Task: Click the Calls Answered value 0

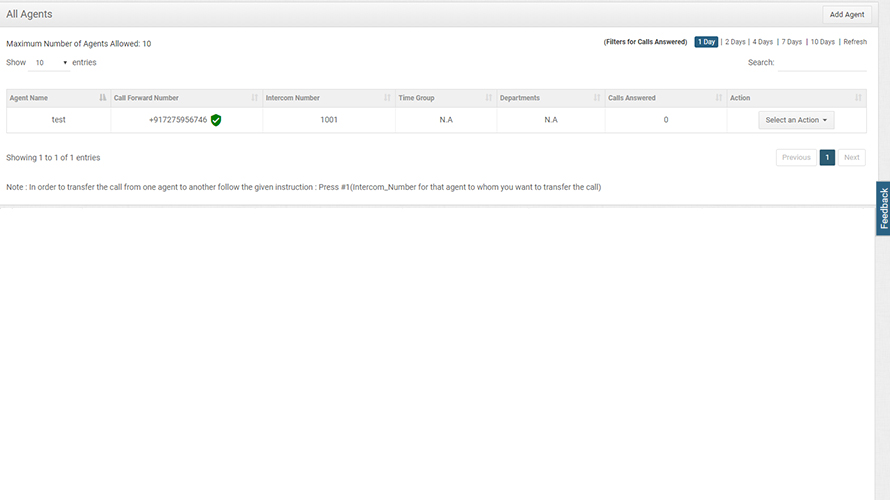Action: click(666, 120)
